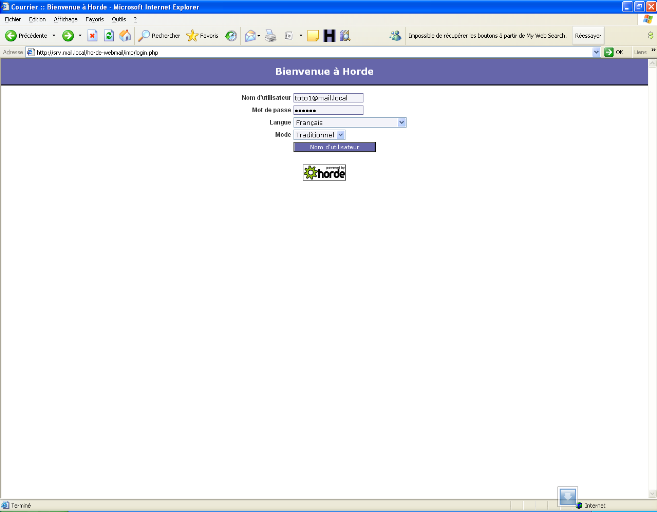Screen dimensions: 657x512
Task: Open the Forward button history dropdown arrow
Action: click(80, 36)
